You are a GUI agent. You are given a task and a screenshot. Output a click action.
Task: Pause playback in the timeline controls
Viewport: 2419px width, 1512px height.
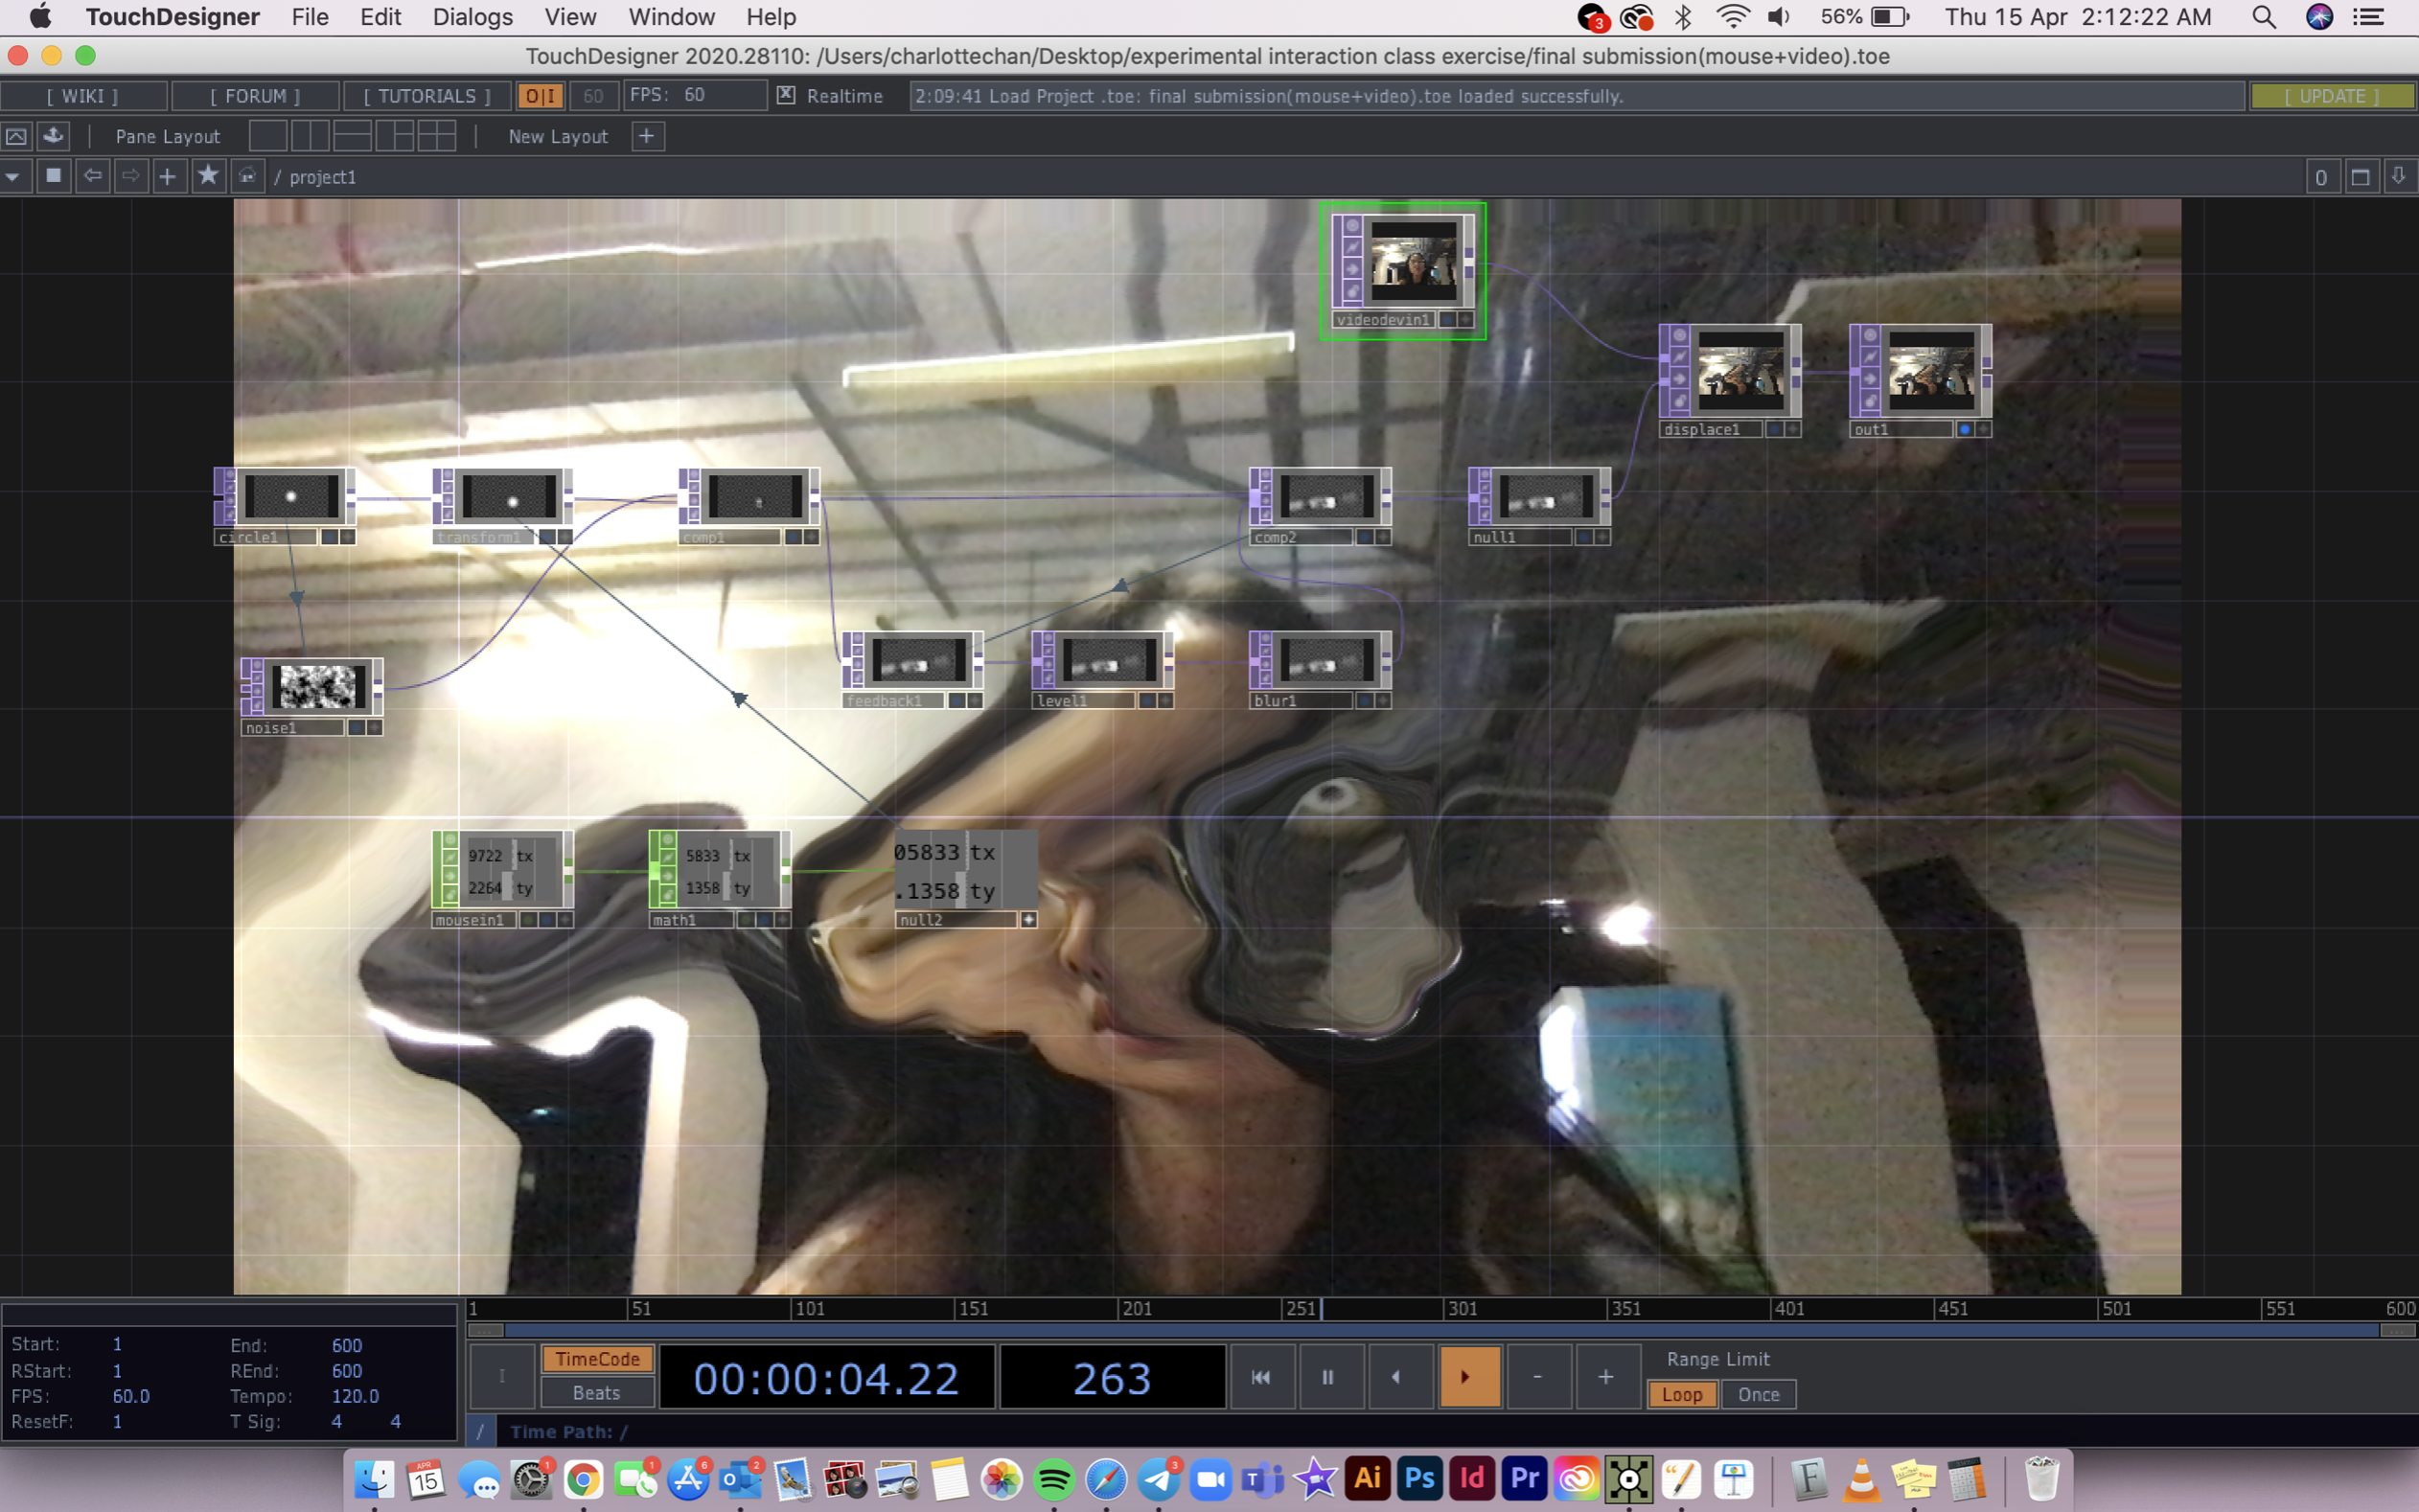[x=1327, y=1377]
